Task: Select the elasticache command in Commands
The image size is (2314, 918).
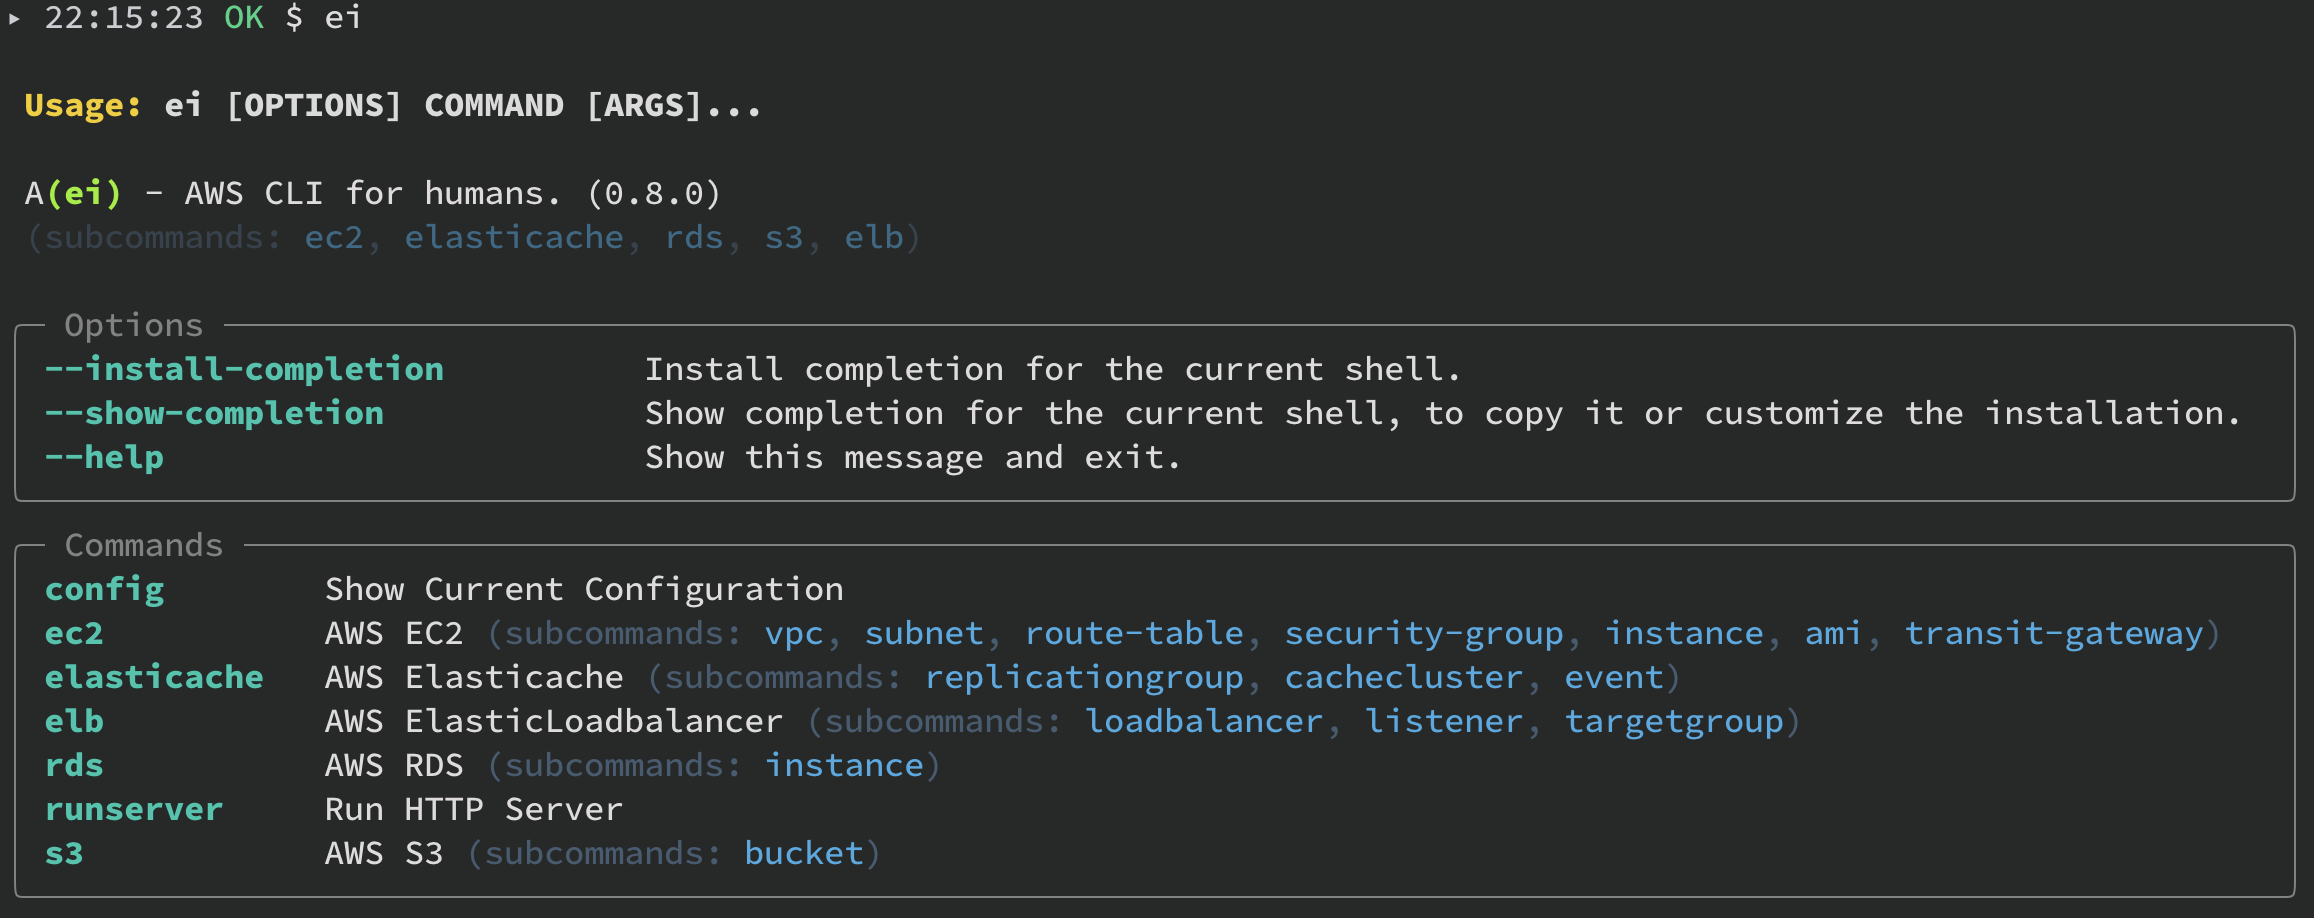Action: [154, 677]
